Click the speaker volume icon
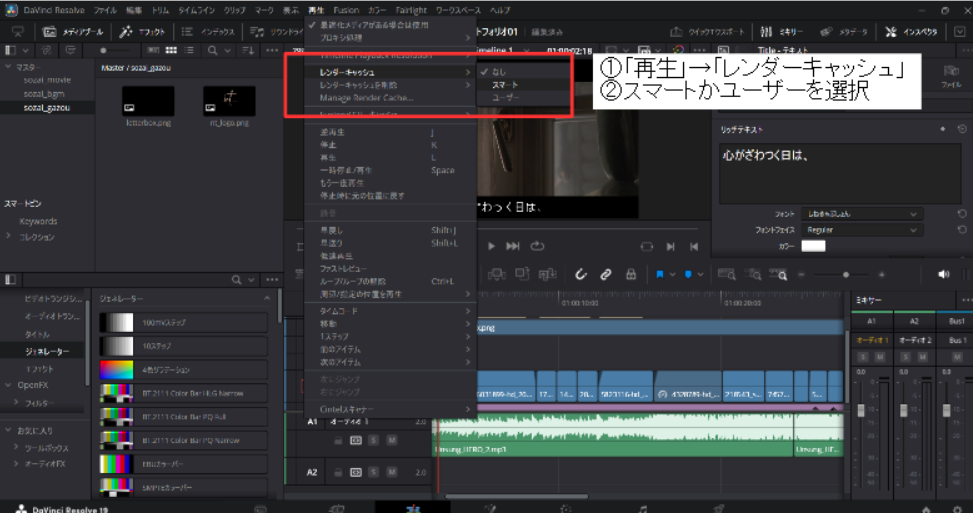The image size is (973, 513). click(943, 274)
